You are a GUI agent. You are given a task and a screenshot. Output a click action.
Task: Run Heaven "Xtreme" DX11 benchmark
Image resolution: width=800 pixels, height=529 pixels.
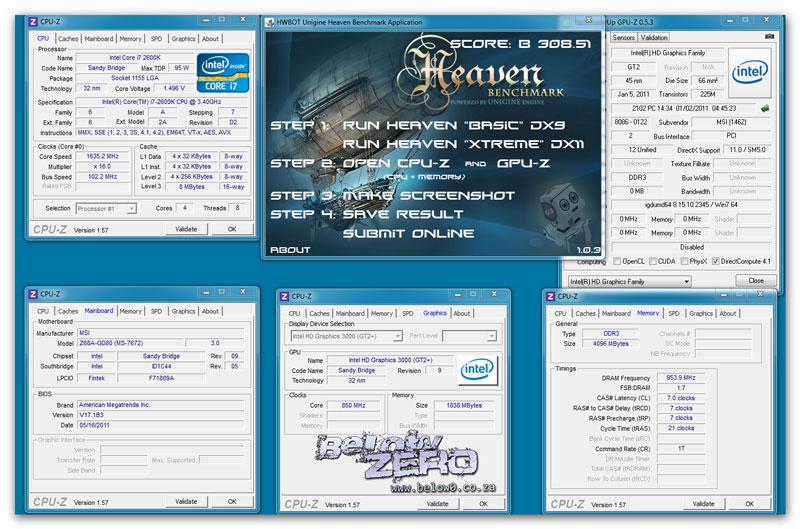click(x=463, y=144)
